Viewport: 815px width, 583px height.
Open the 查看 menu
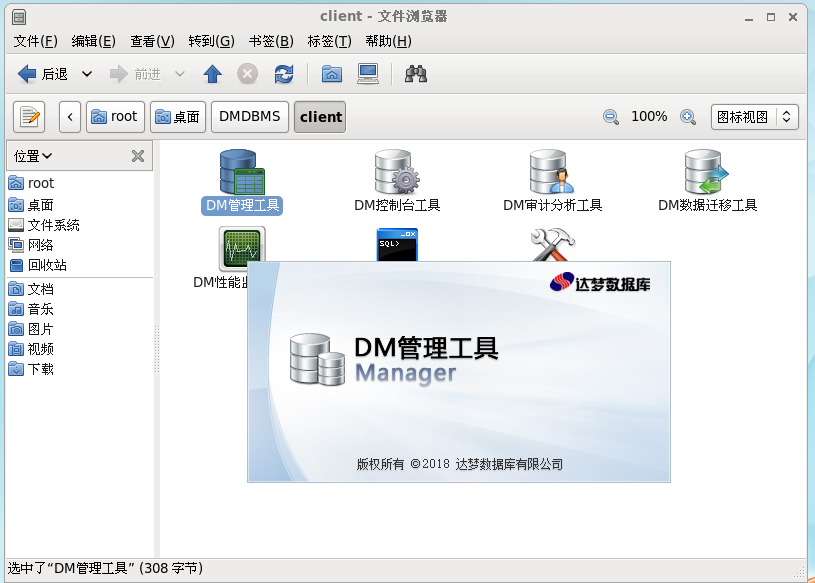(150, 41)
